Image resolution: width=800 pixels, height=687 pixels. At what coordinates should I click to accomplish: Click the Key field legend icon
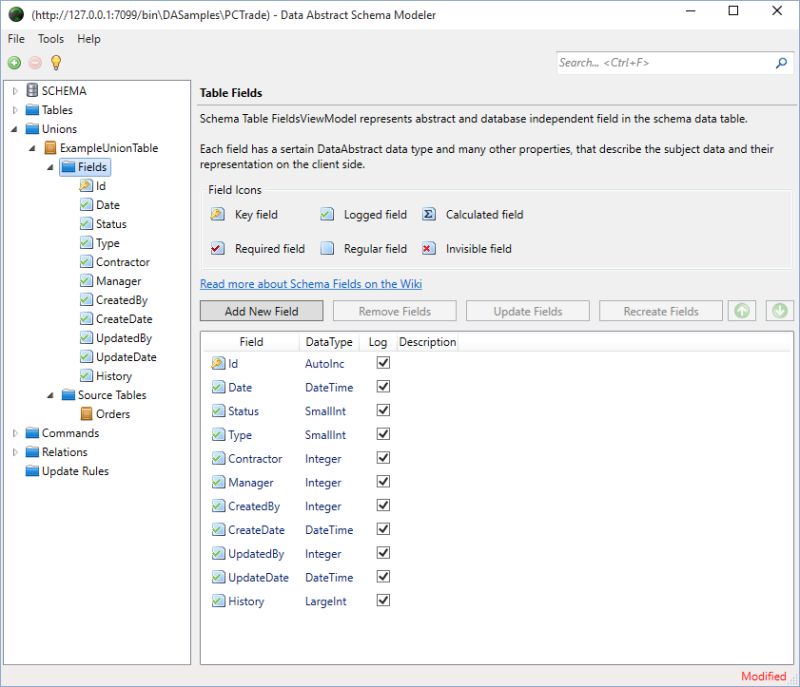217,214
